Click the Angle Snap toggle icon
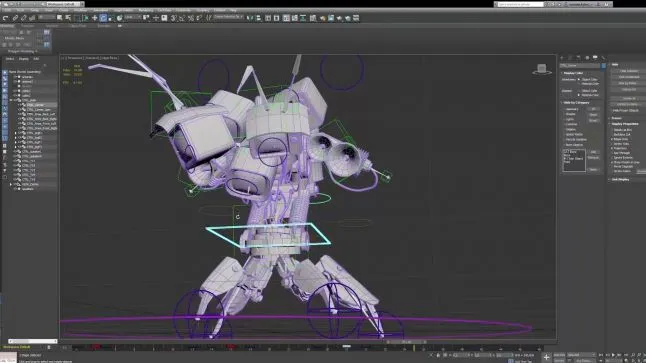 182,18
